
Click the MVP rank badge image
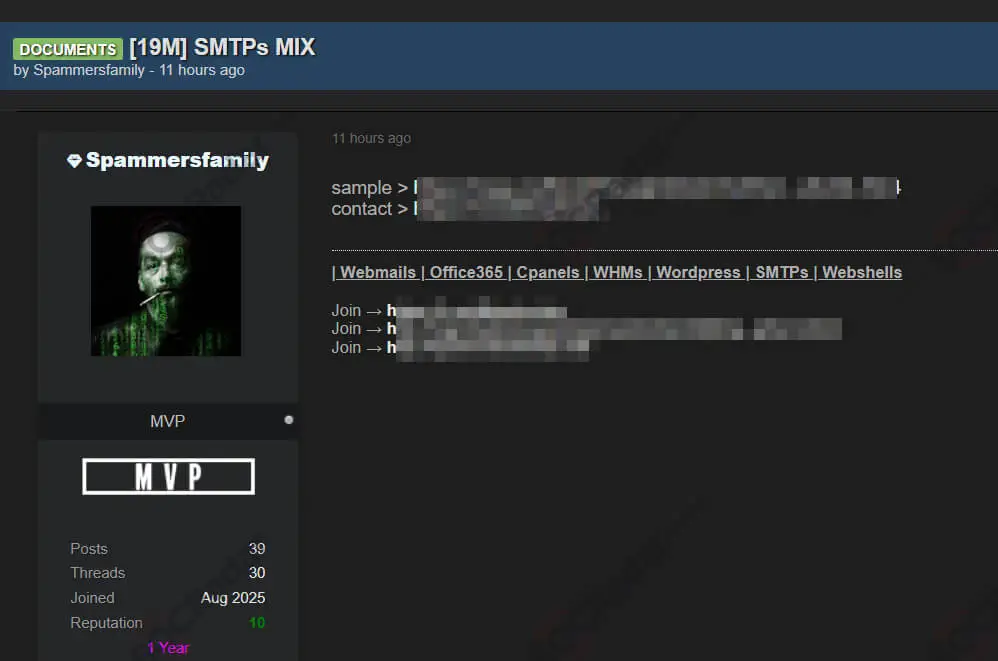[168, 476]
